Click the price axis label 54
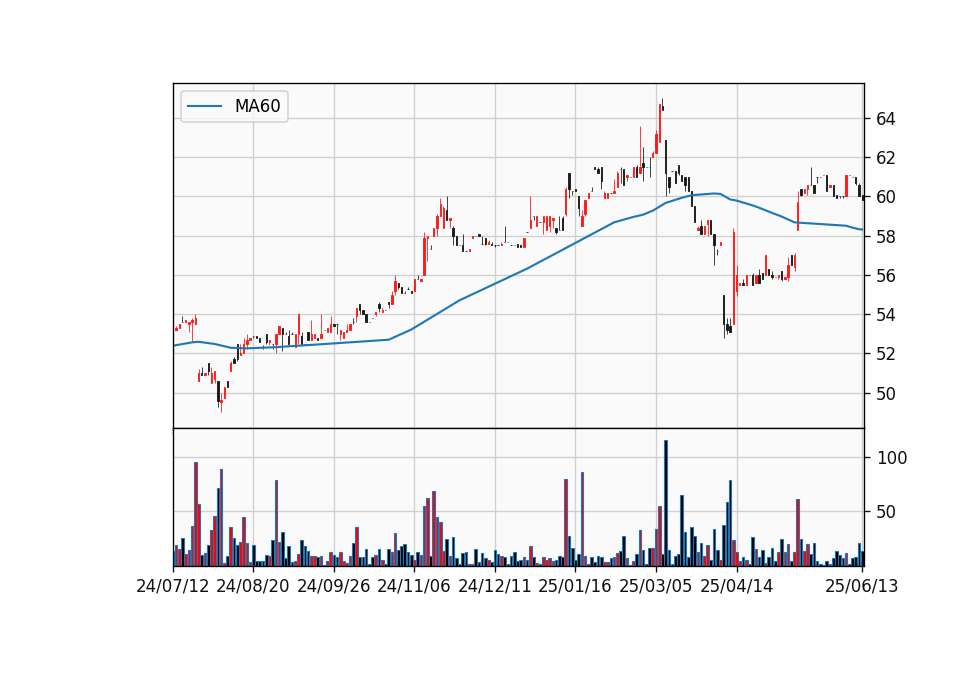 tap(885, 315)
